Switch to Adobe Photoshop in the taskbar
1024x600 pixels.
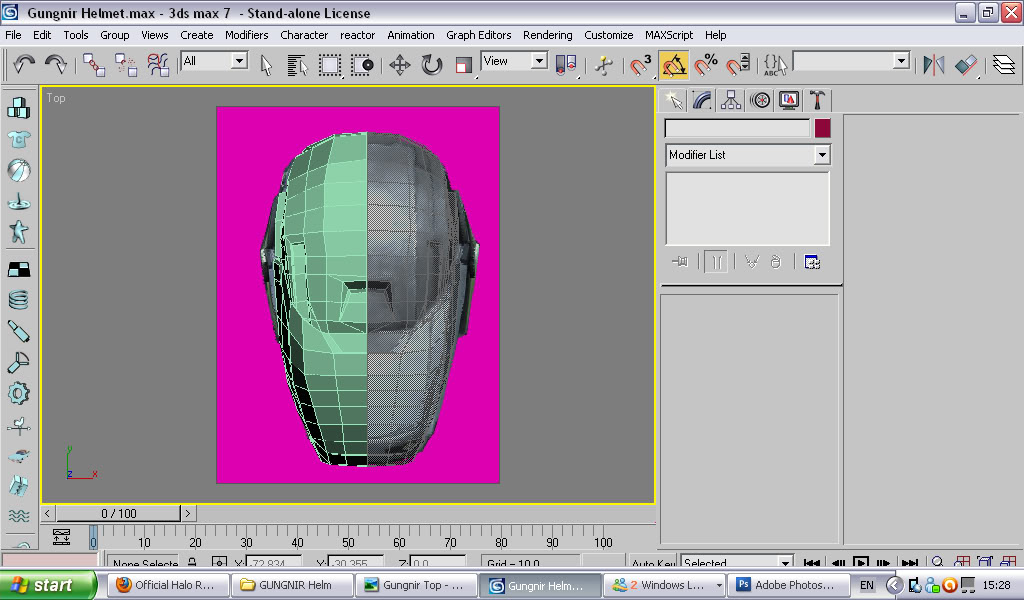788,585
